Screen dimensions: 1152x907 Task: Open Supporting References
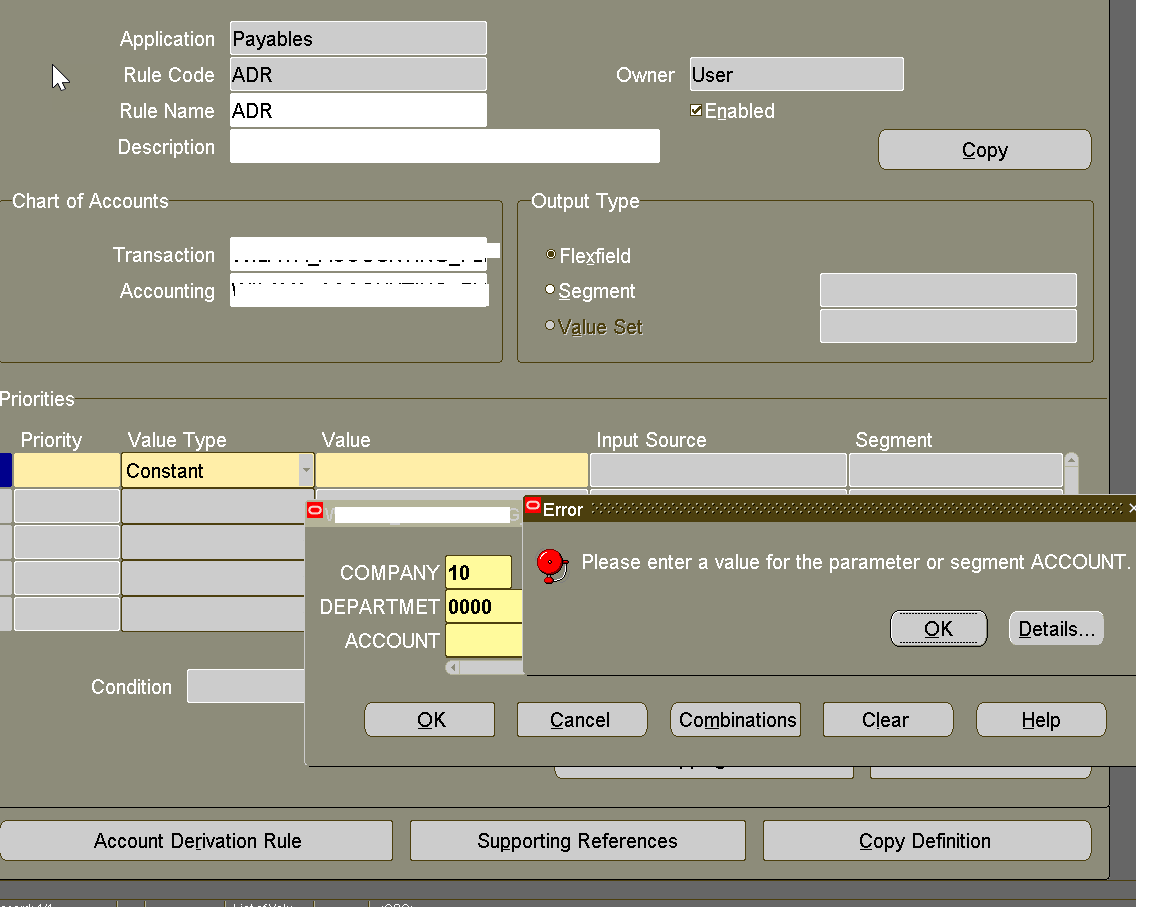(x=577, y=840)
